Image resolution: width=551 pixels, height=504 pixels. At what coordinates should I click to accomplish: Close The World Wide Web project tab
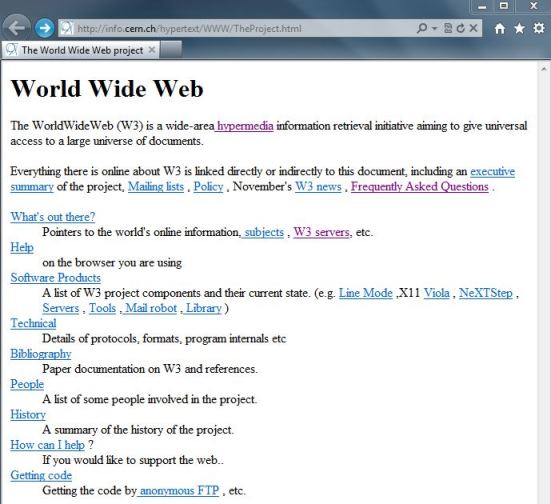152,50
